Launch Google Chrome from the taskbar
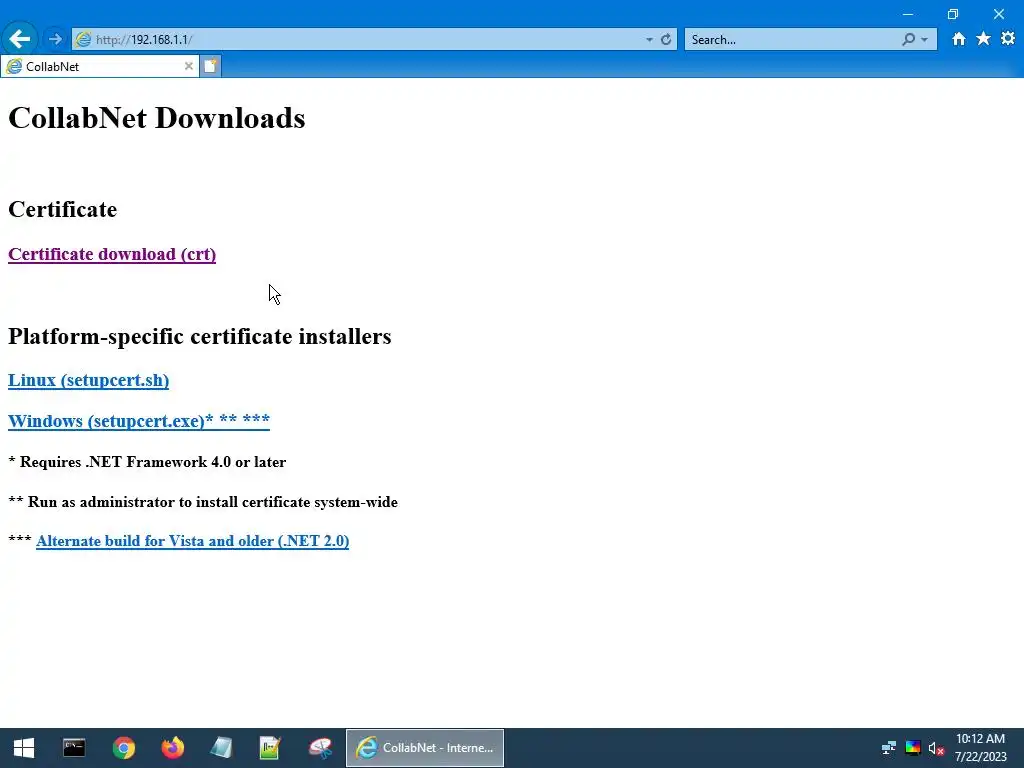This screenshot has height=768, width=1024. [123, 748]
